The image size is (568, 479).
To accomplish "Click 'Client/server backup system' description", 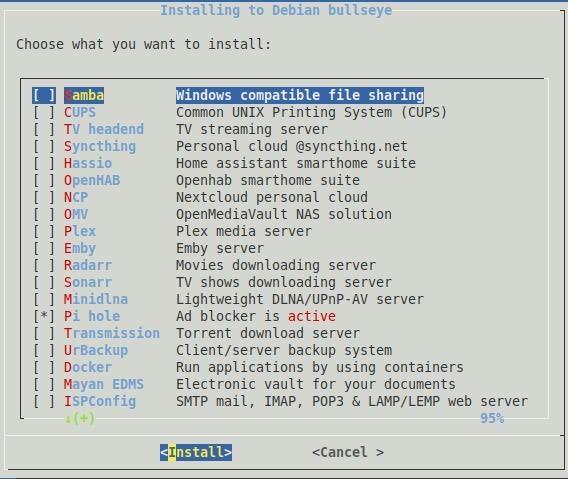I will click(284, 350).
